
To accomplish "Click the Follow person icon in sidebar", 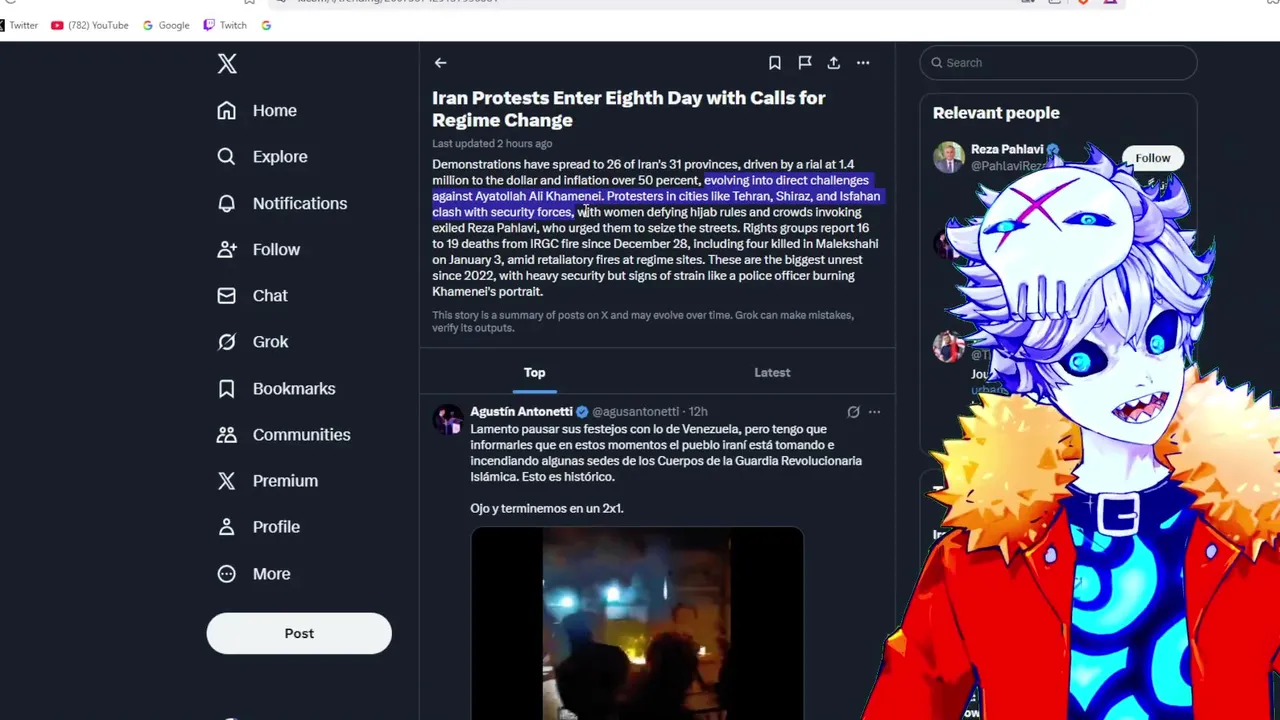I will tap(227, 249).
